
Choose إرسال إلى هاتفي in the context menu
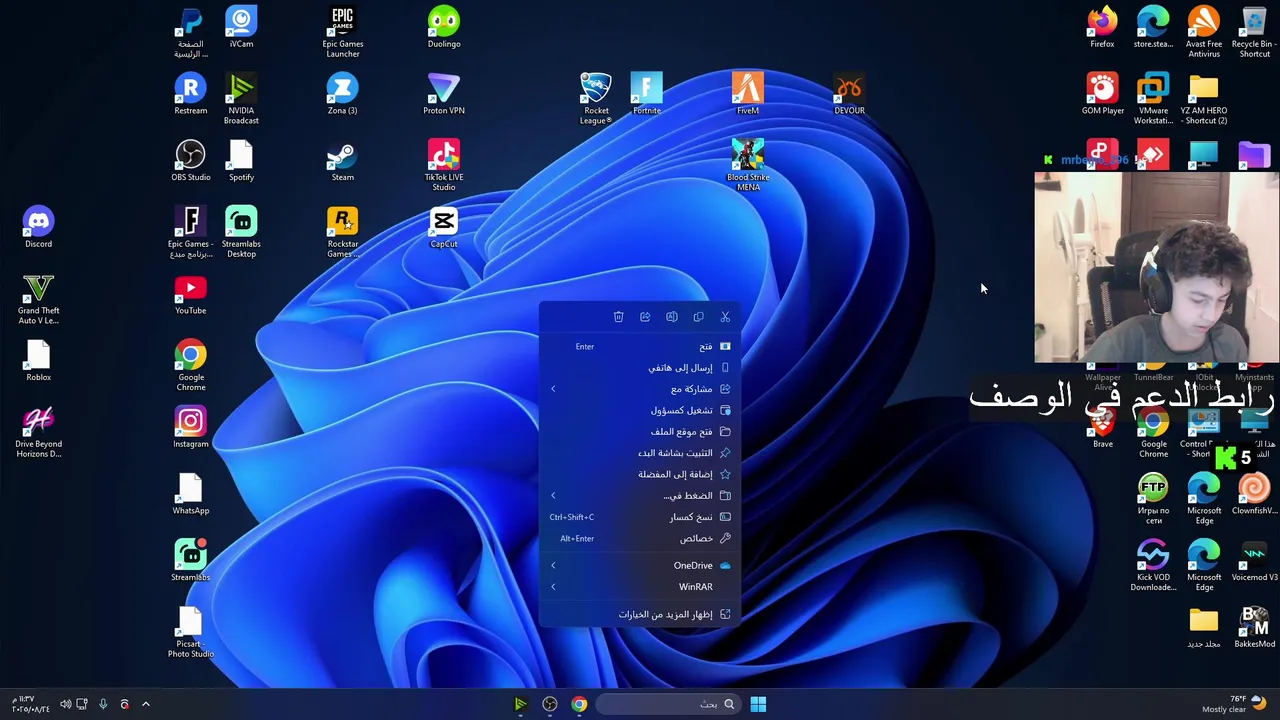[640, 368]
